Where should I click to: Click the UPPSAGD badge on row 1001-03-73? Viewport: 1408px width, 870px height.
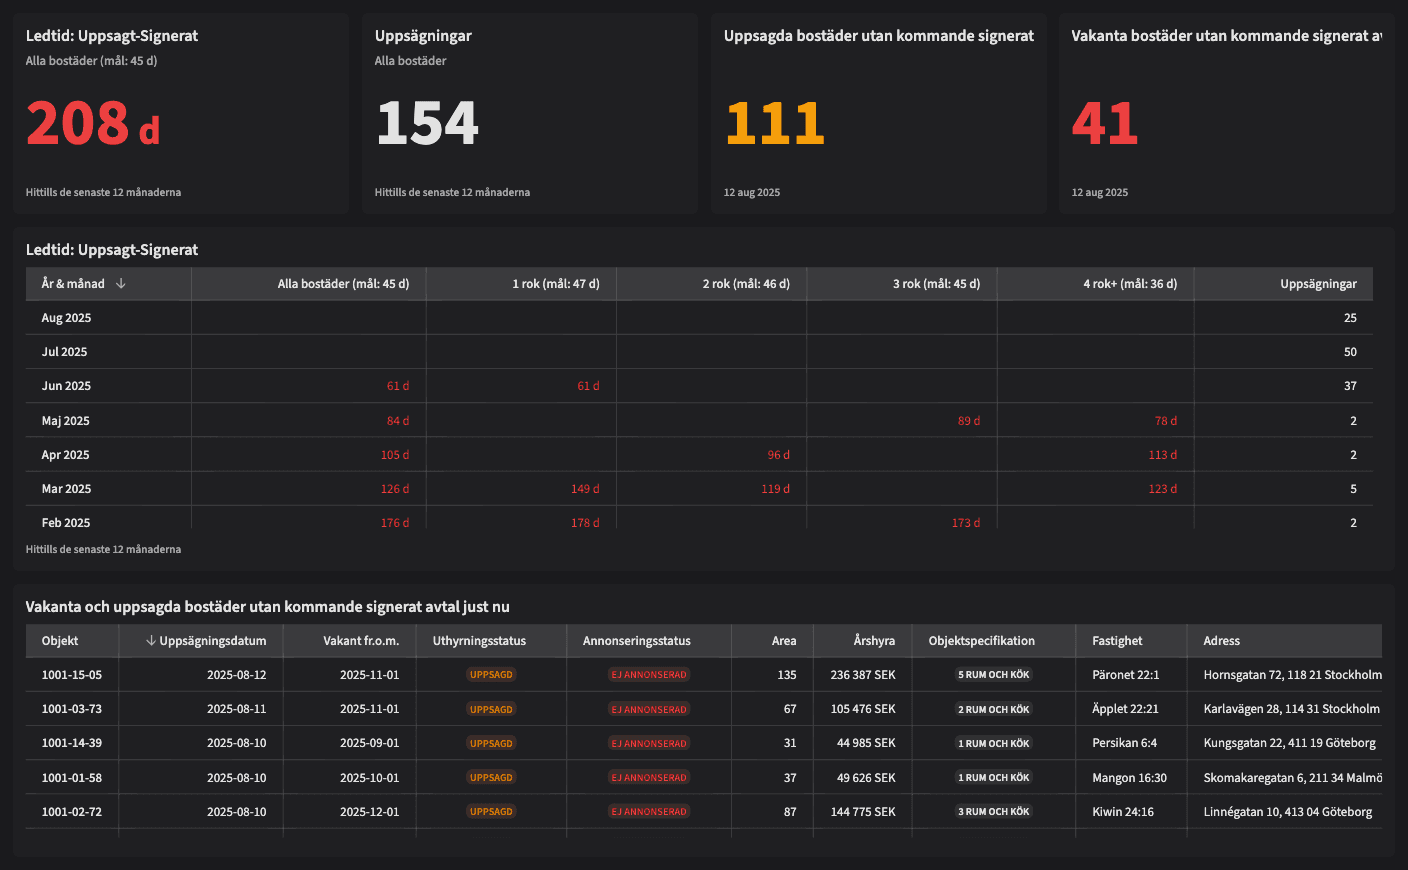[491, 708]
